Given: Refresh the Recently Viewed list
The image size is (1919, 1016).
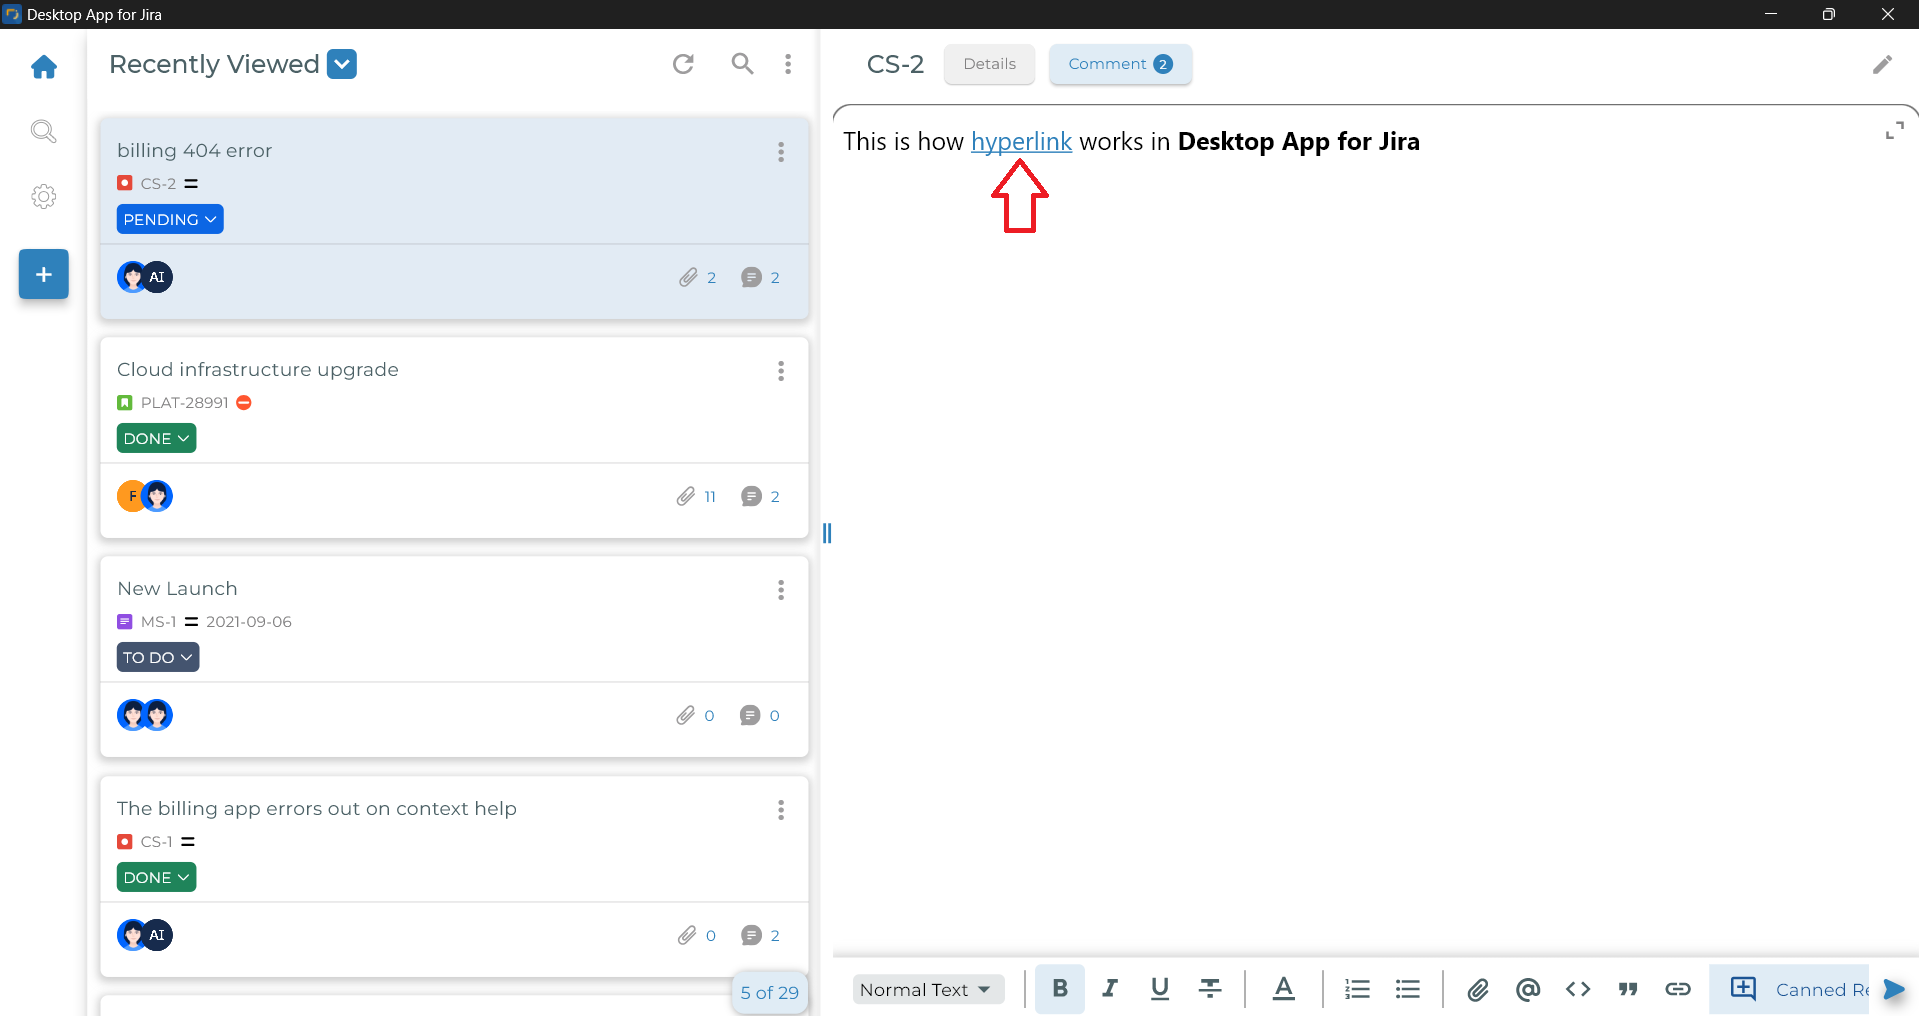Looking at the screenshot, I should pos(683,63).
